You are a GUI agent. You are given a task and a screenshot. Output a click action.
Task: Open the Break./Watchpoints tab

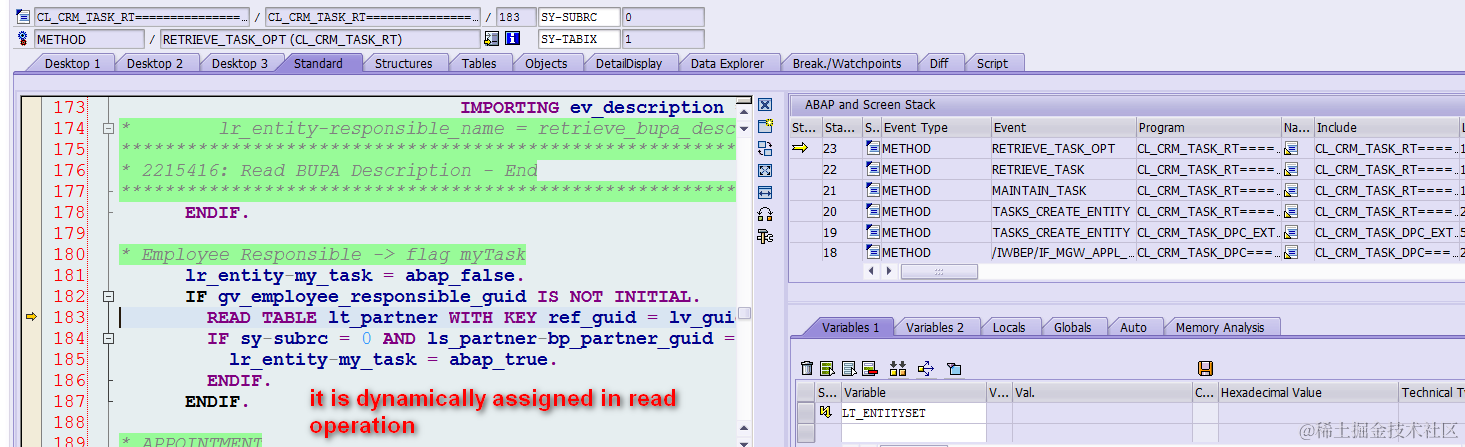pos(847,63)
